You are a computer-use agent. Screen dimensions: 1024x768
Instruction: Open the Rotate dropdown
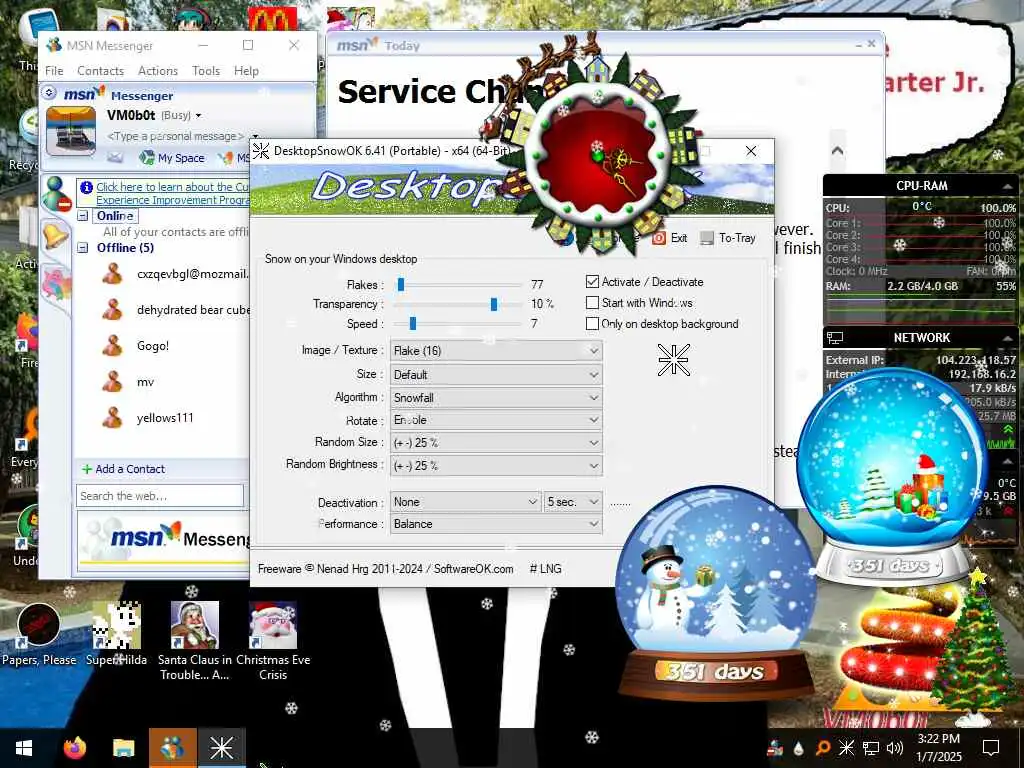(496, 420)
